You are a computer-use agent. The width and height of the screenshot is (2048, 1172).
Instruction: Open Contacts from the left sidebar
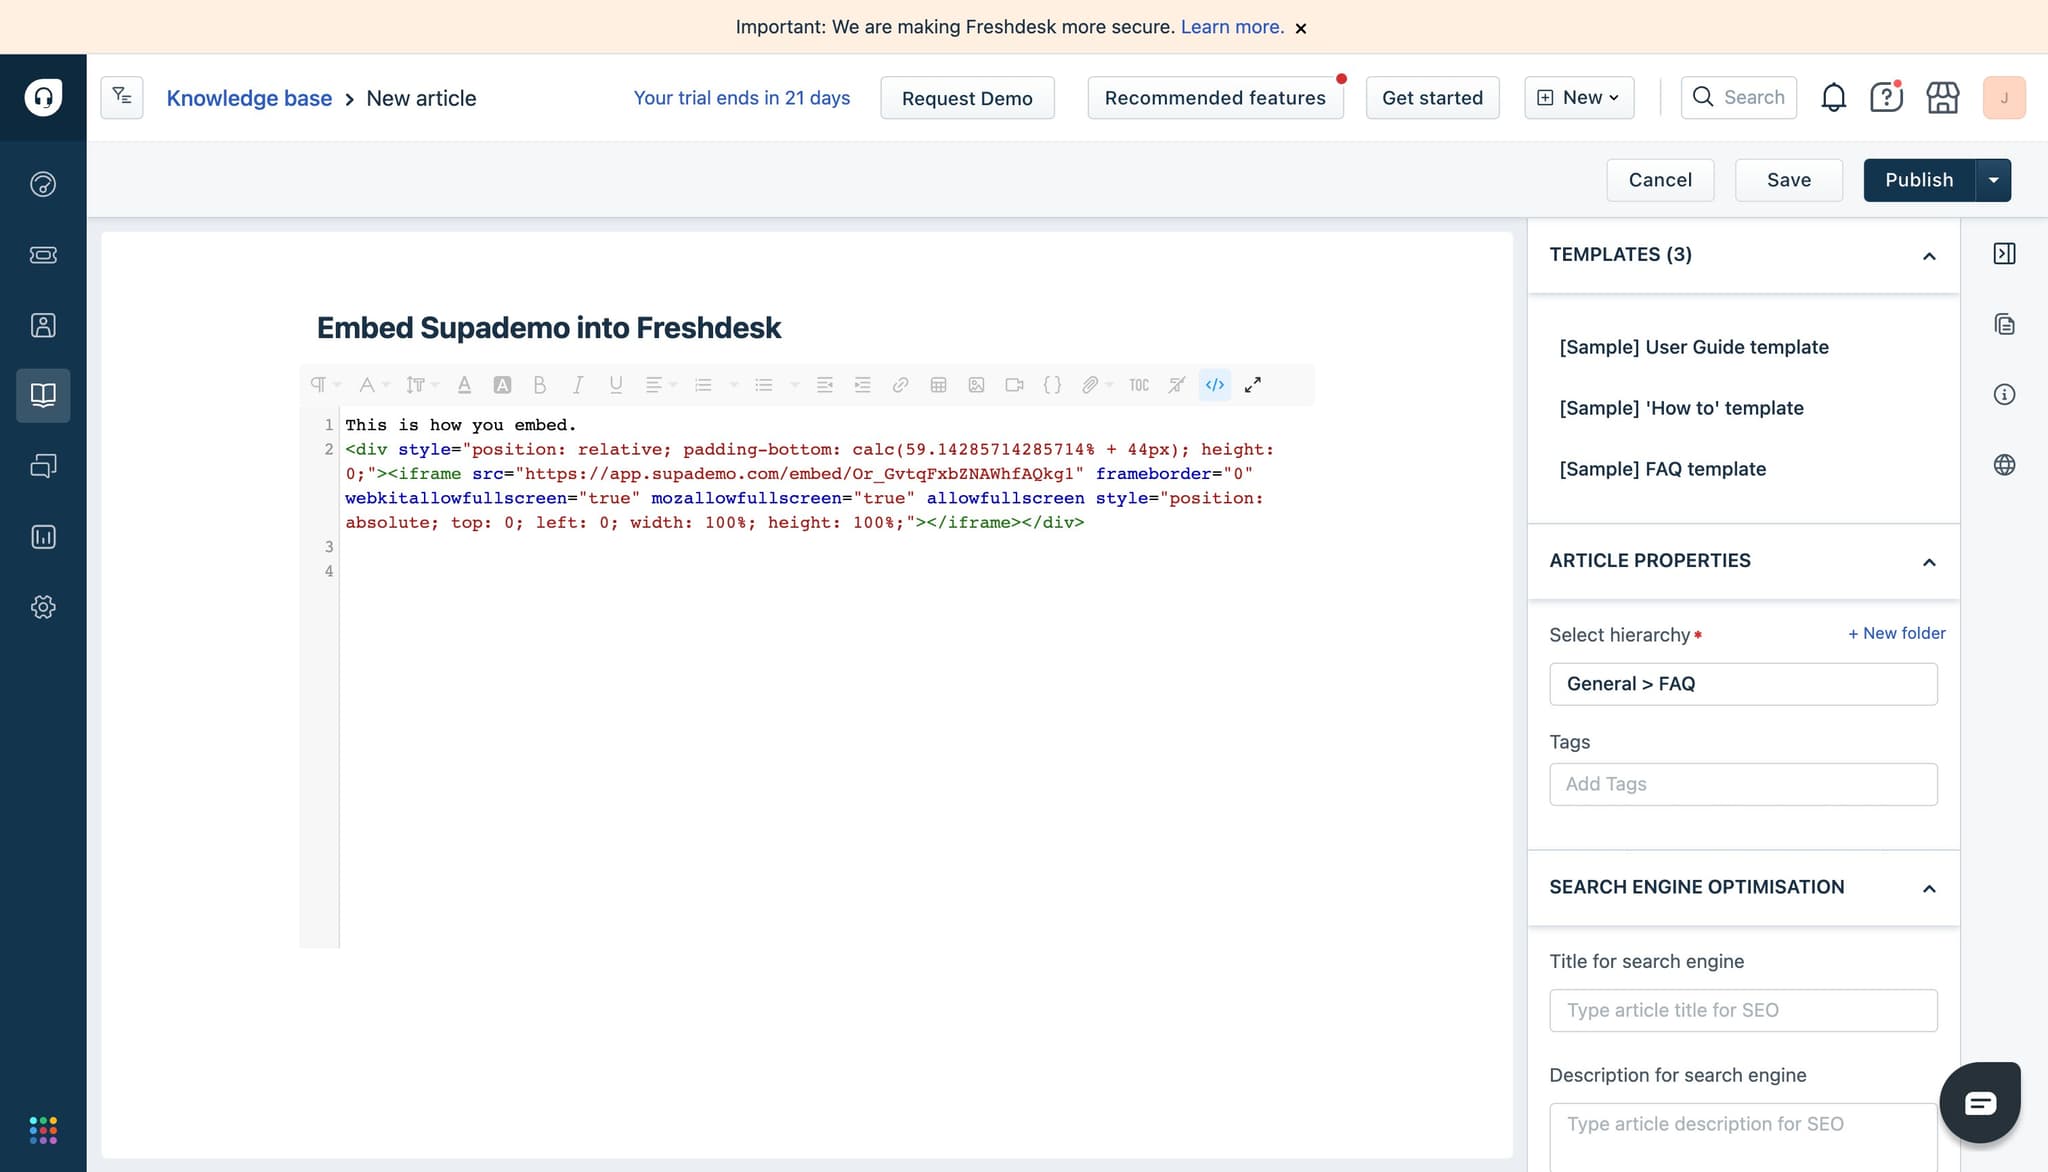43,324
